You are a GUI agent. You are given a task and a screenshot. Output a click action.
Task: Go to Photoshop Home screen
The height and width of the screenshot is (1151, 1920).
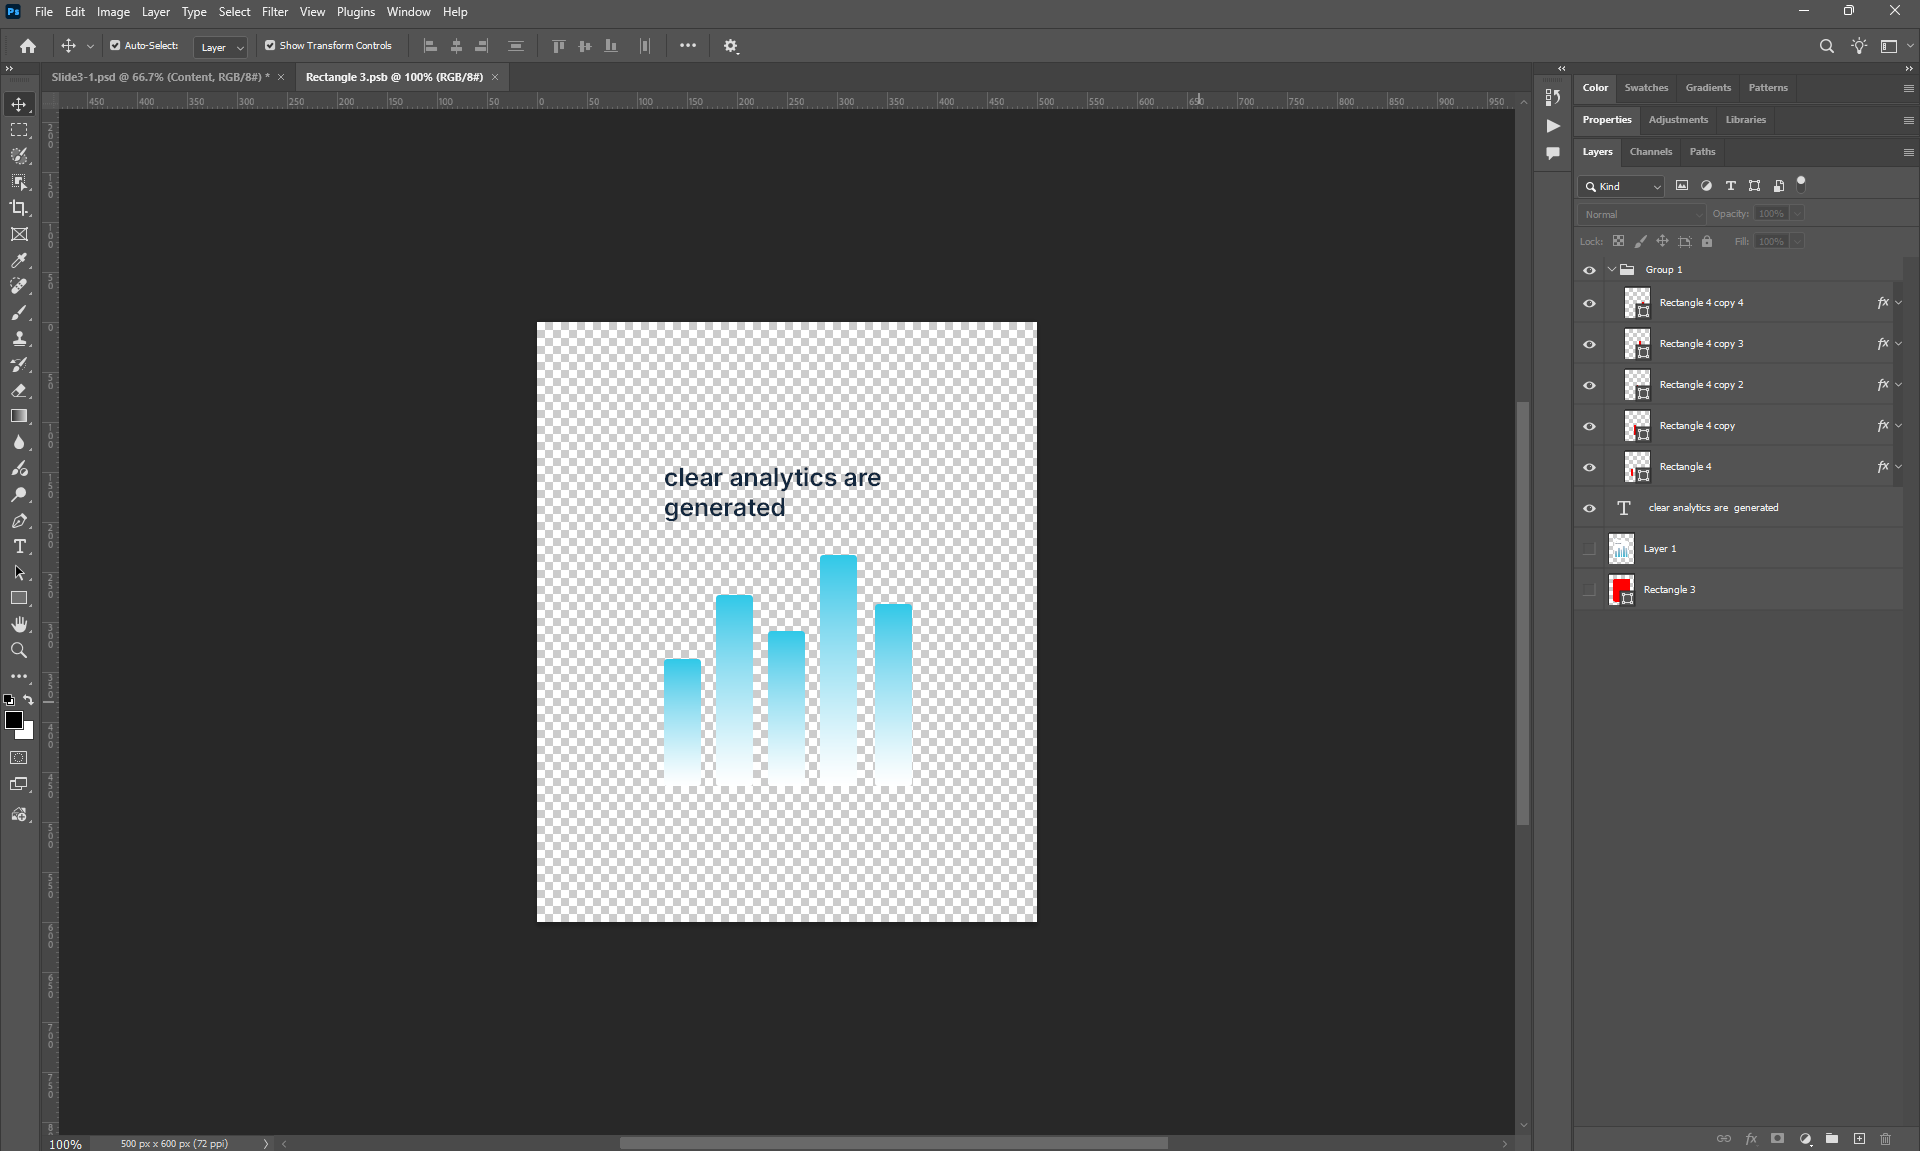coord(28,46)
